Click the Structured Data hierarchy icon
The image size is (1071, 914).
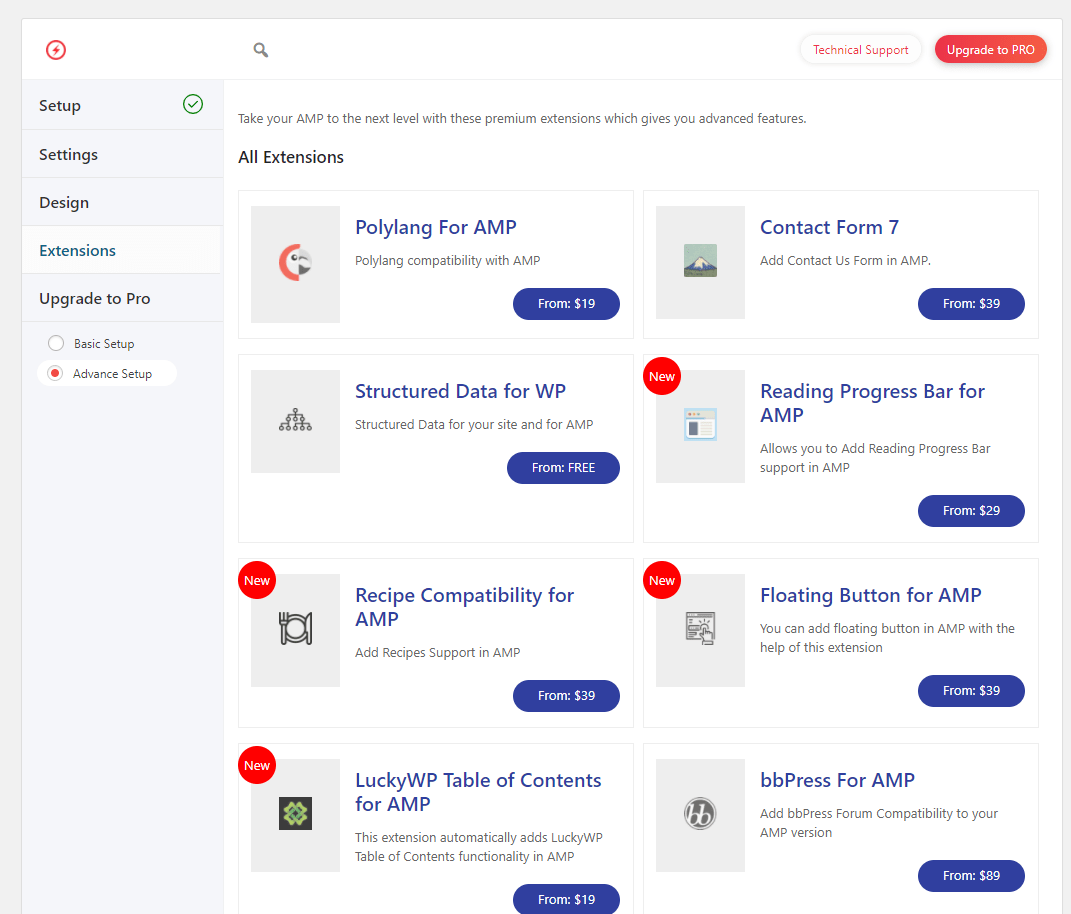[x=295, y=420]
